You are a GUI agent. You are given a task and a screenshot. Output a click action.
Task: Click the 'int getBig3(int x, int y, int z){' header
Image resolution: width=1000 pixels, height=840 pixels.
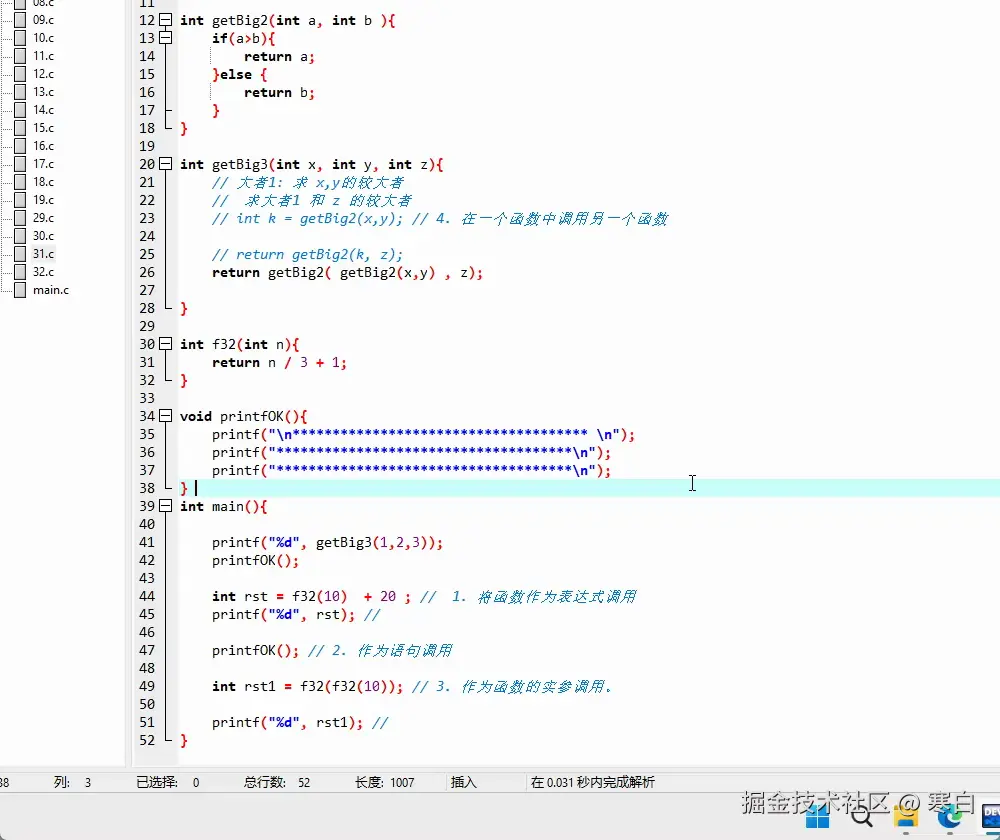[312, 165]
